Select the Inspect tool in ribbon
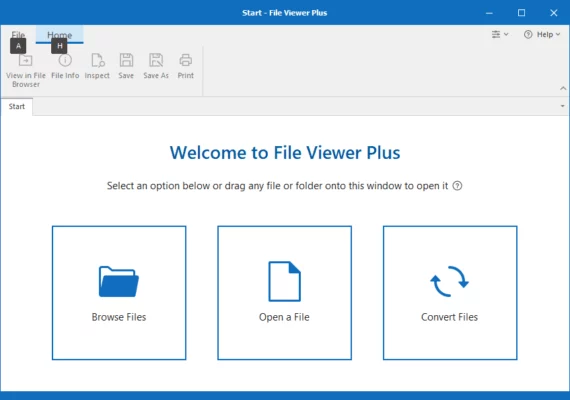 97,66
